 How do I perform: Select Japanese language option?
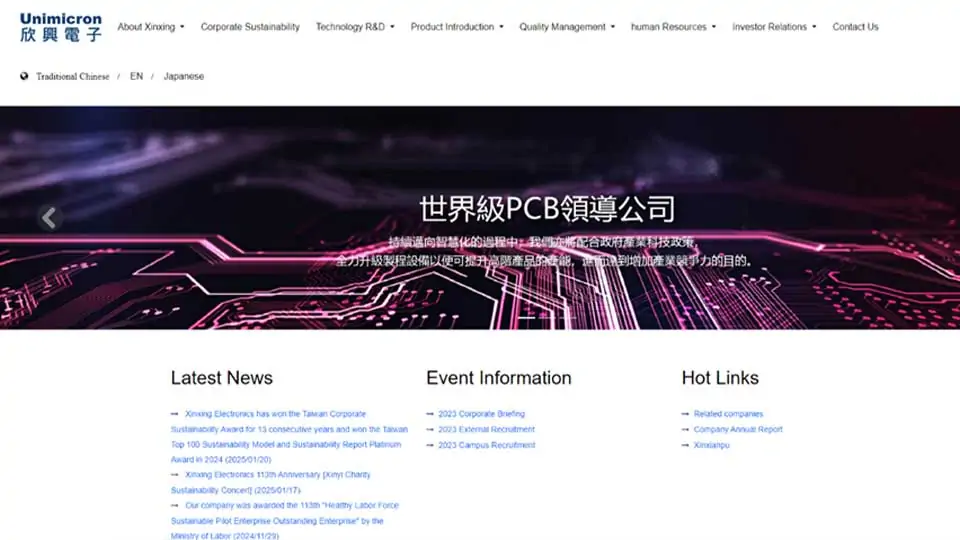pos(184,76)
